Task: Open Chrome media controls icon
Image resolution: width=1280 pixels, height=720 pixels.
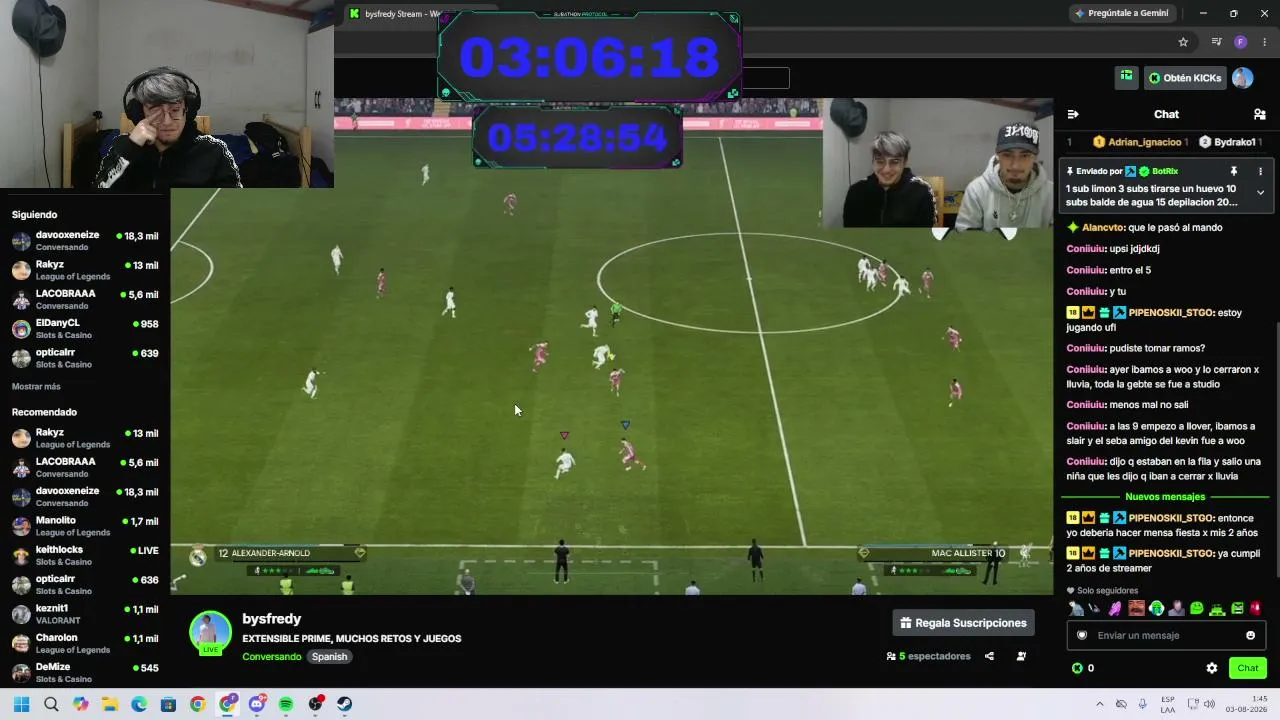Action: pos(1216,42)
